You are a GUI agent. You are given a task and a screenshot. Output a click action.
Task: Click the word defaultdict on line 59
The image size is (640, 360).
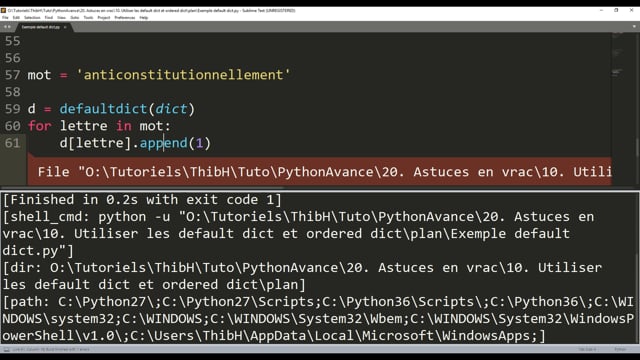point(103,109)
